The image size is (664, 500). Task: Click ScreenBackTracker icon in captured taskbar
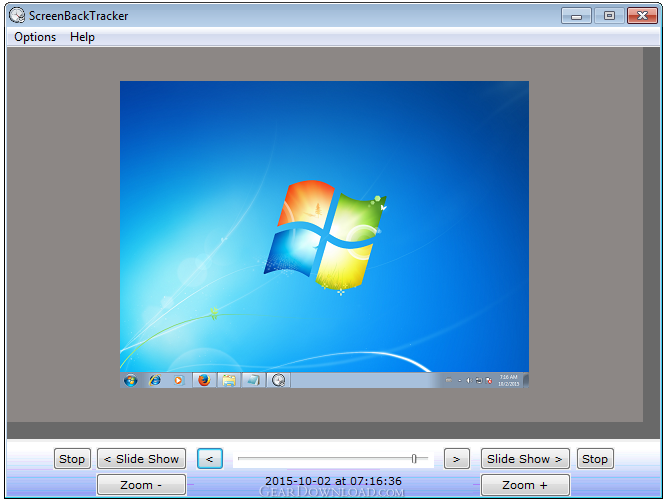[278, 380]
